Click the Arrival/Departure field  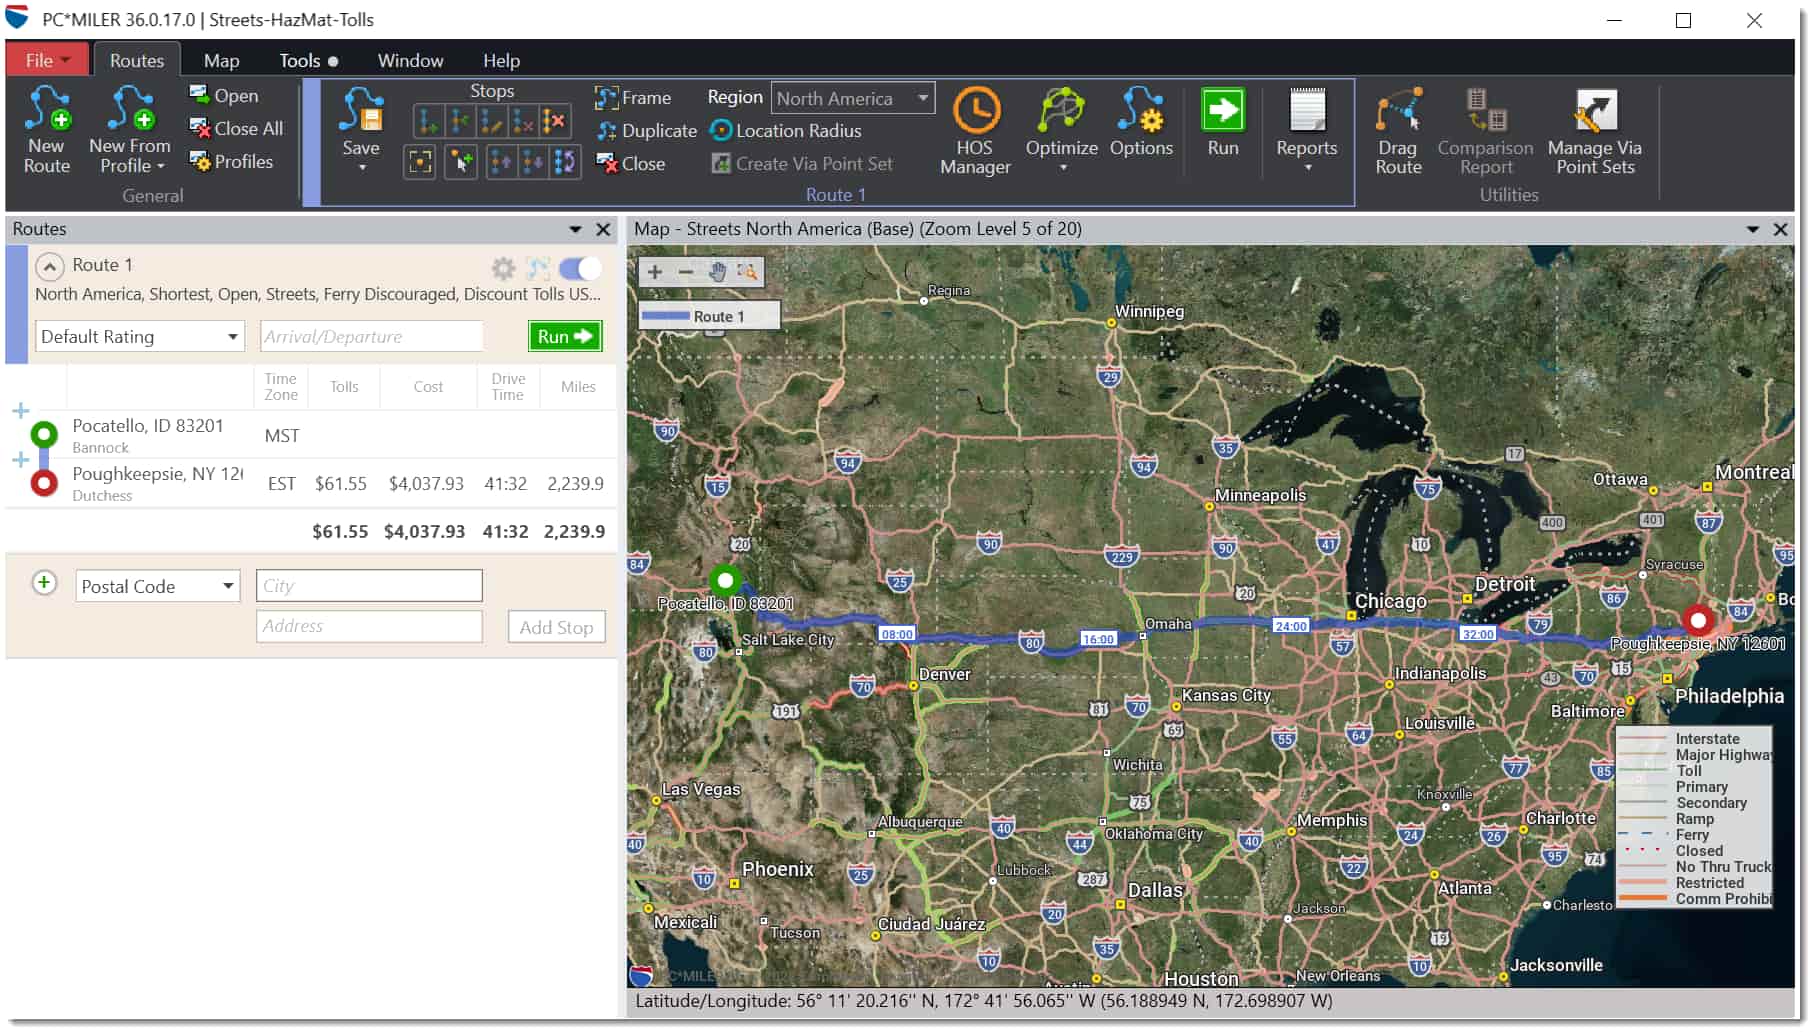(372, 337)
